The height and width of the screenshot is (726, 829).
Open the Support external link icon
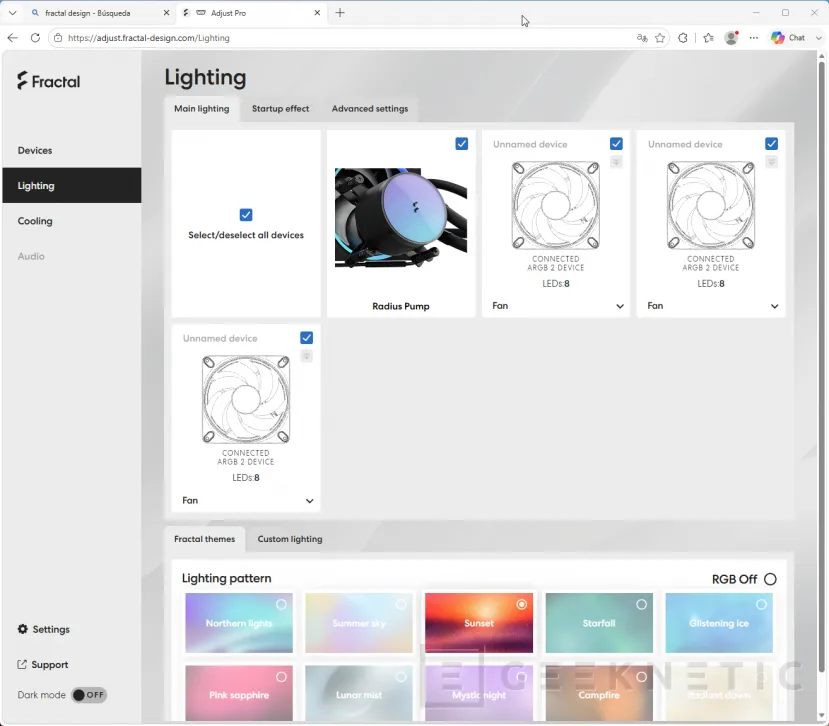(x=22, y=664)
